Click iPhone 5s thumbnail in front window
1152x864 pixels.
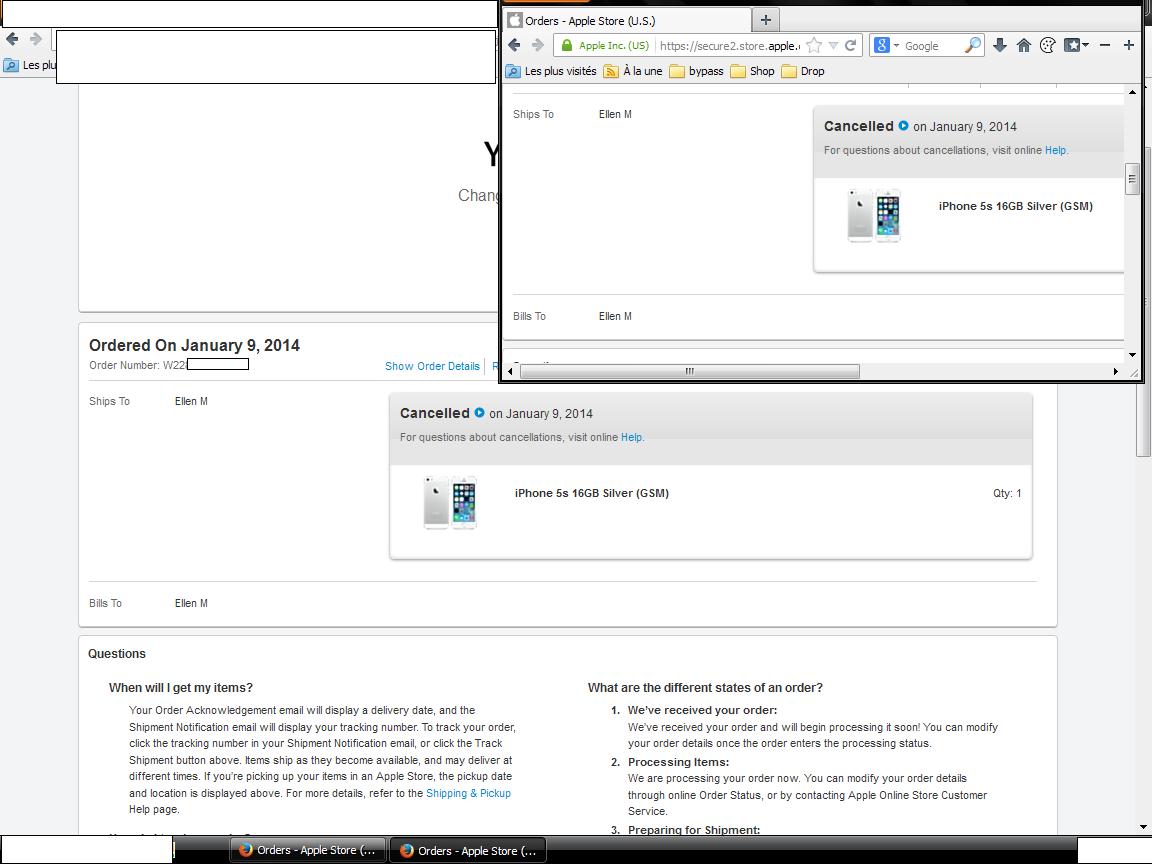coord(874,215)
